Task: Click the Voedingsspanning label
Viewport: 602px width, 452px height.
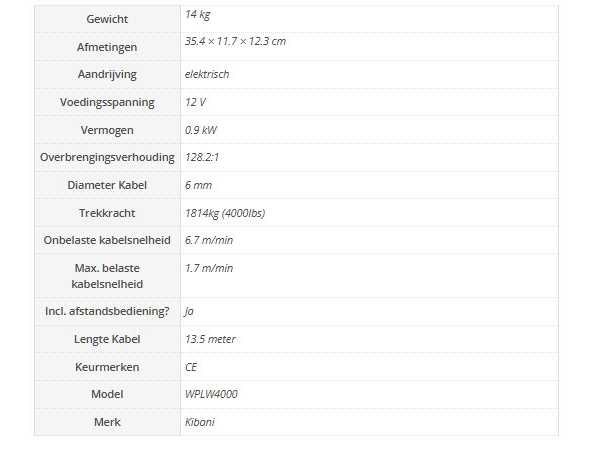Action: [107, 103]
